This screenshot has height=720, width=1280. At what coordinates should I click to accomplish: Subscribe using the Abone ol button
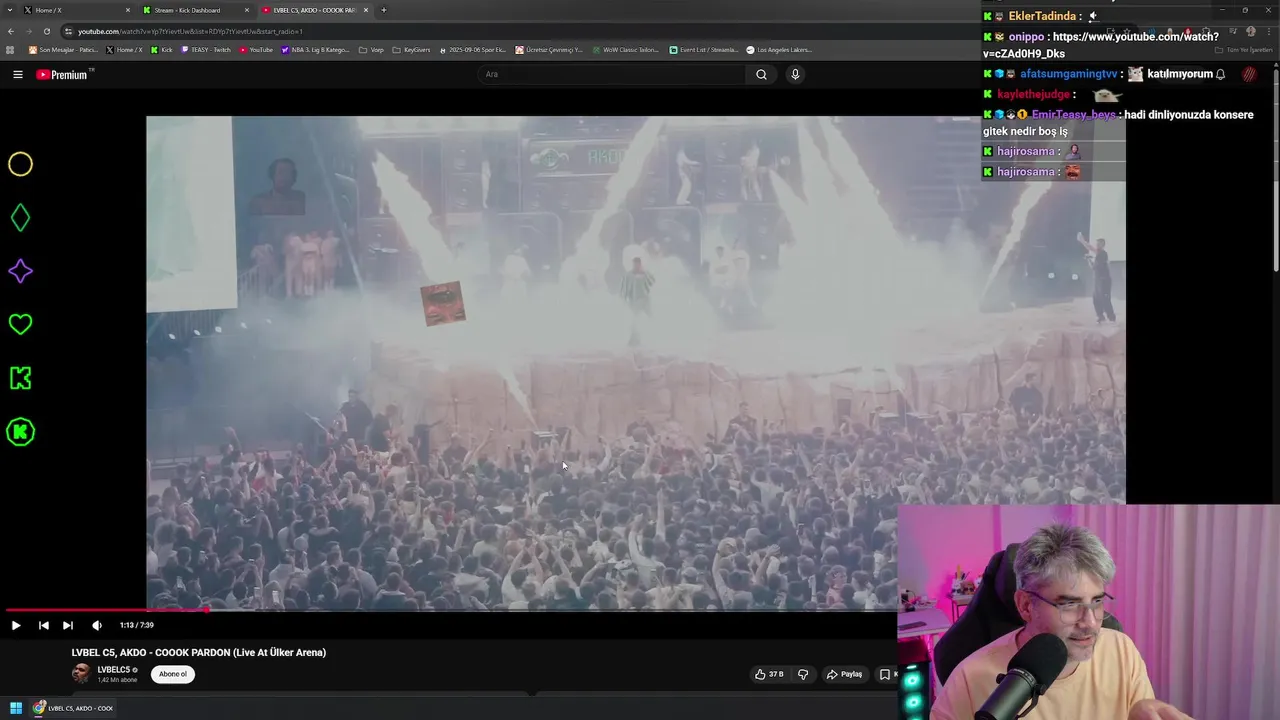(x=173, y=674)
